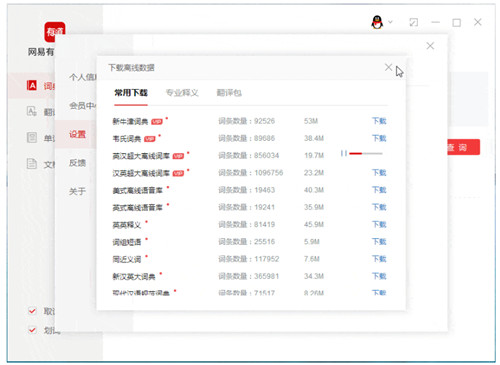This screenshot has width=500, height=365.
Task: Click the 45.9M file size
Action: (x=314, y=224)
